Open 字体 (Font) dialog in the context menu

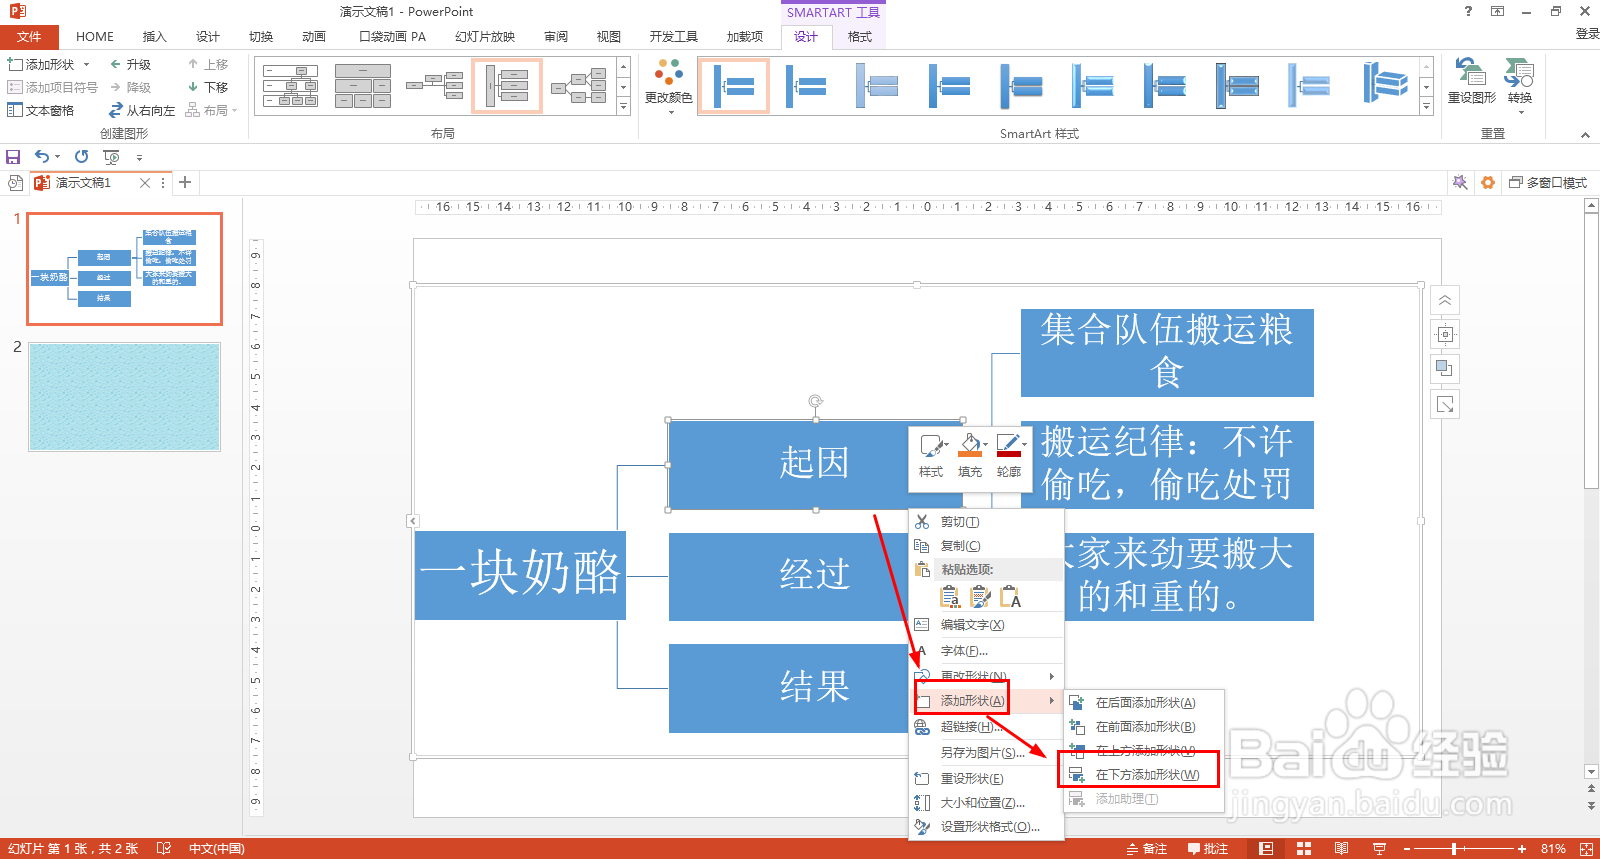[x=986, y=651]
